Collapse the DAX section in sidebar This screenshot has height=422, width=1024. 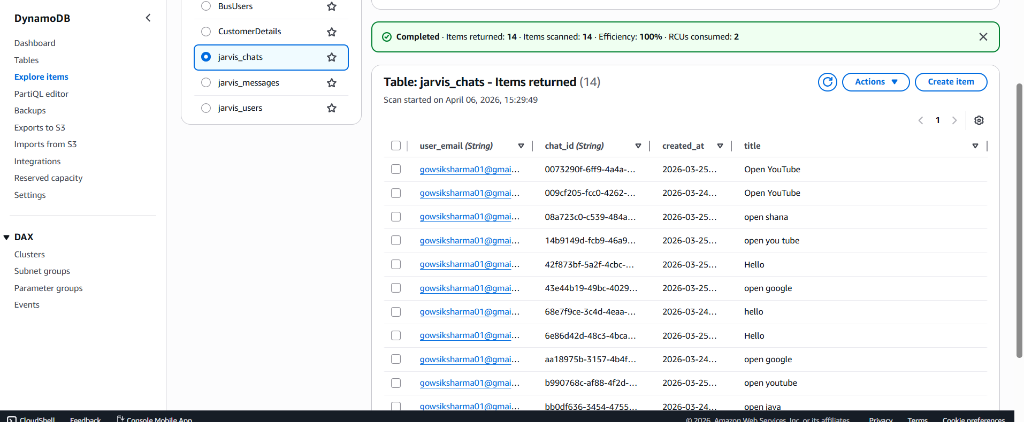7,237
